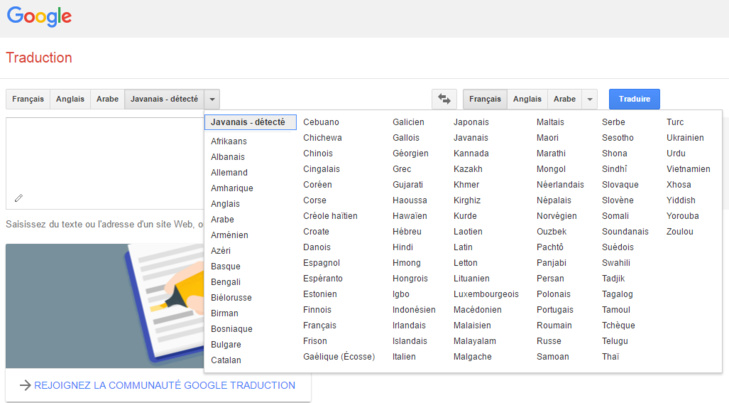Viewport: 729px width, 403px height.
Task: Open the source language dropdown arrow
Action: pos(212,99)
